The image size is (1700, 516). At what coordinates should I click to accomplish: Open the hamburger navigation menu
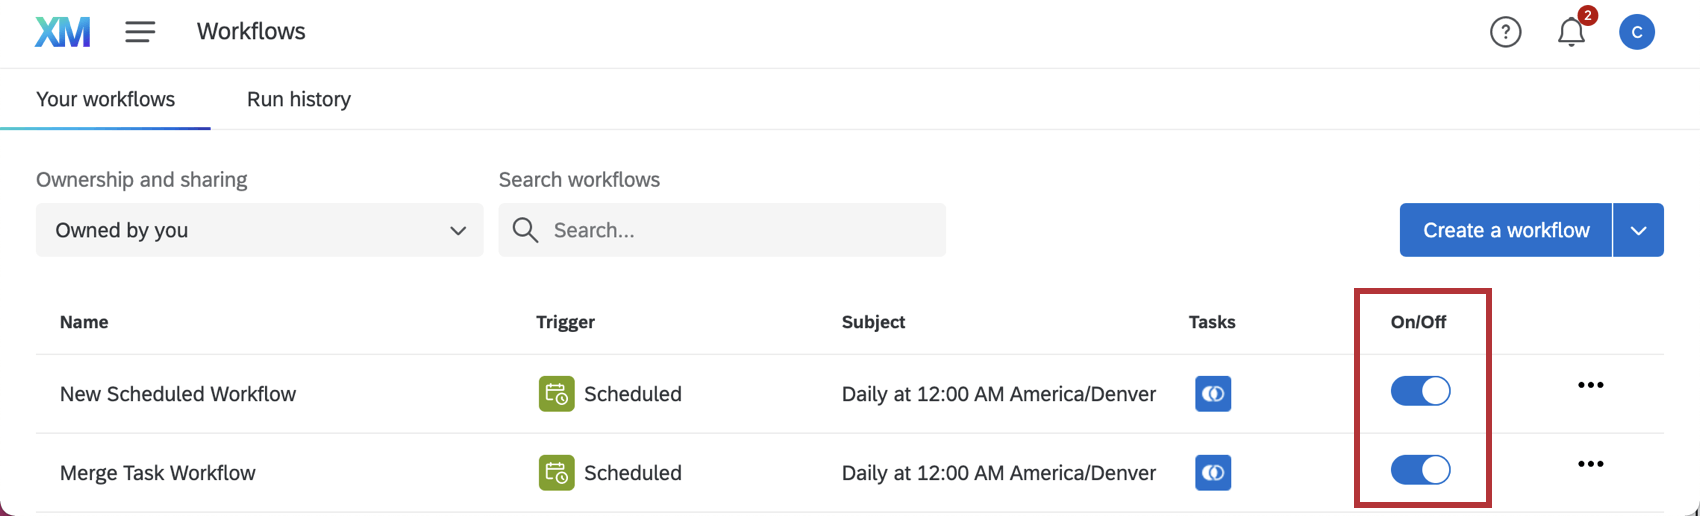click(140, 32)
